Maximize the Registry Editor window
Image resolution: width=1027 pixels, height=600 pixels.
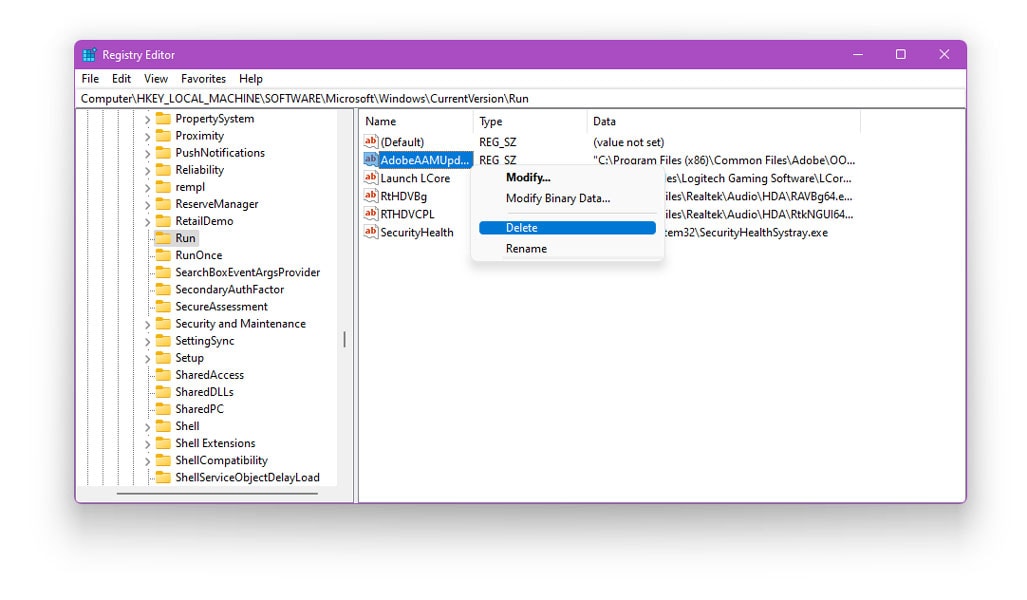[x=901, y=54]
